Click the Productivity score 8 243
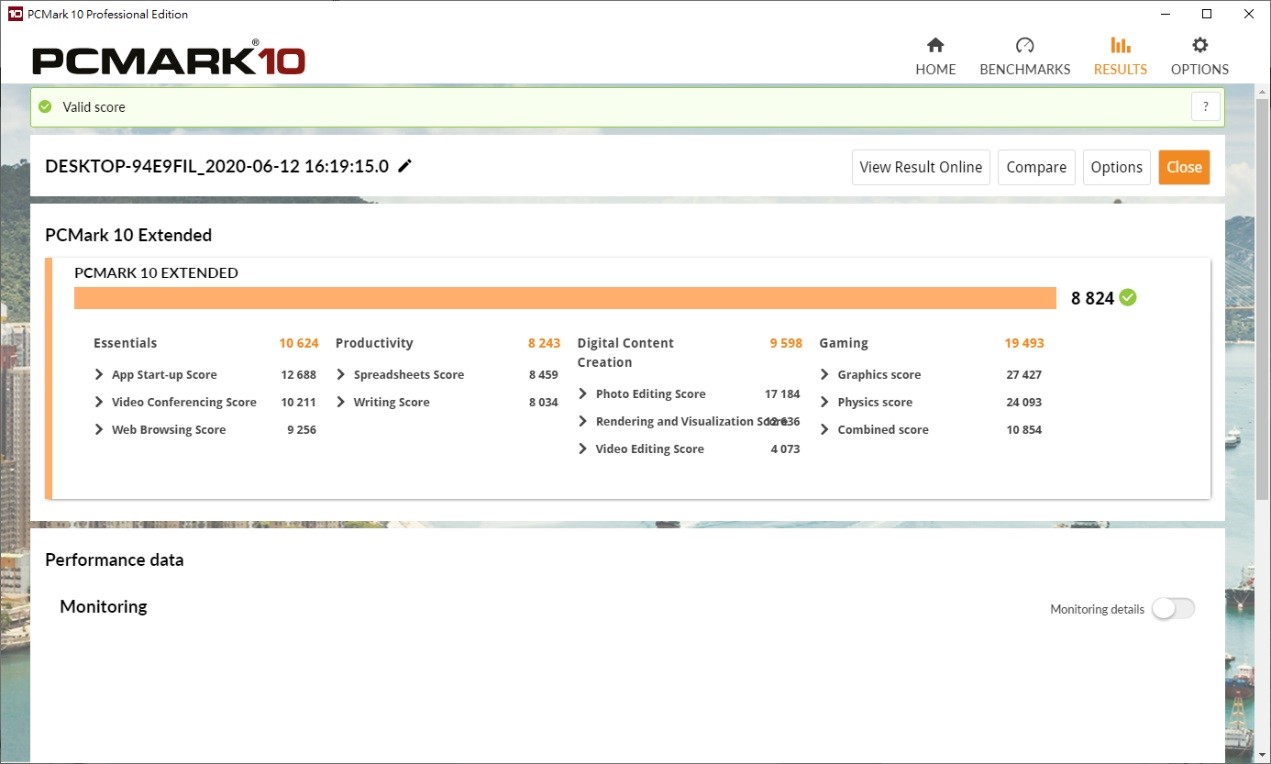The image size is (1271, 764). pyautogui.click(x=544, y=343)
